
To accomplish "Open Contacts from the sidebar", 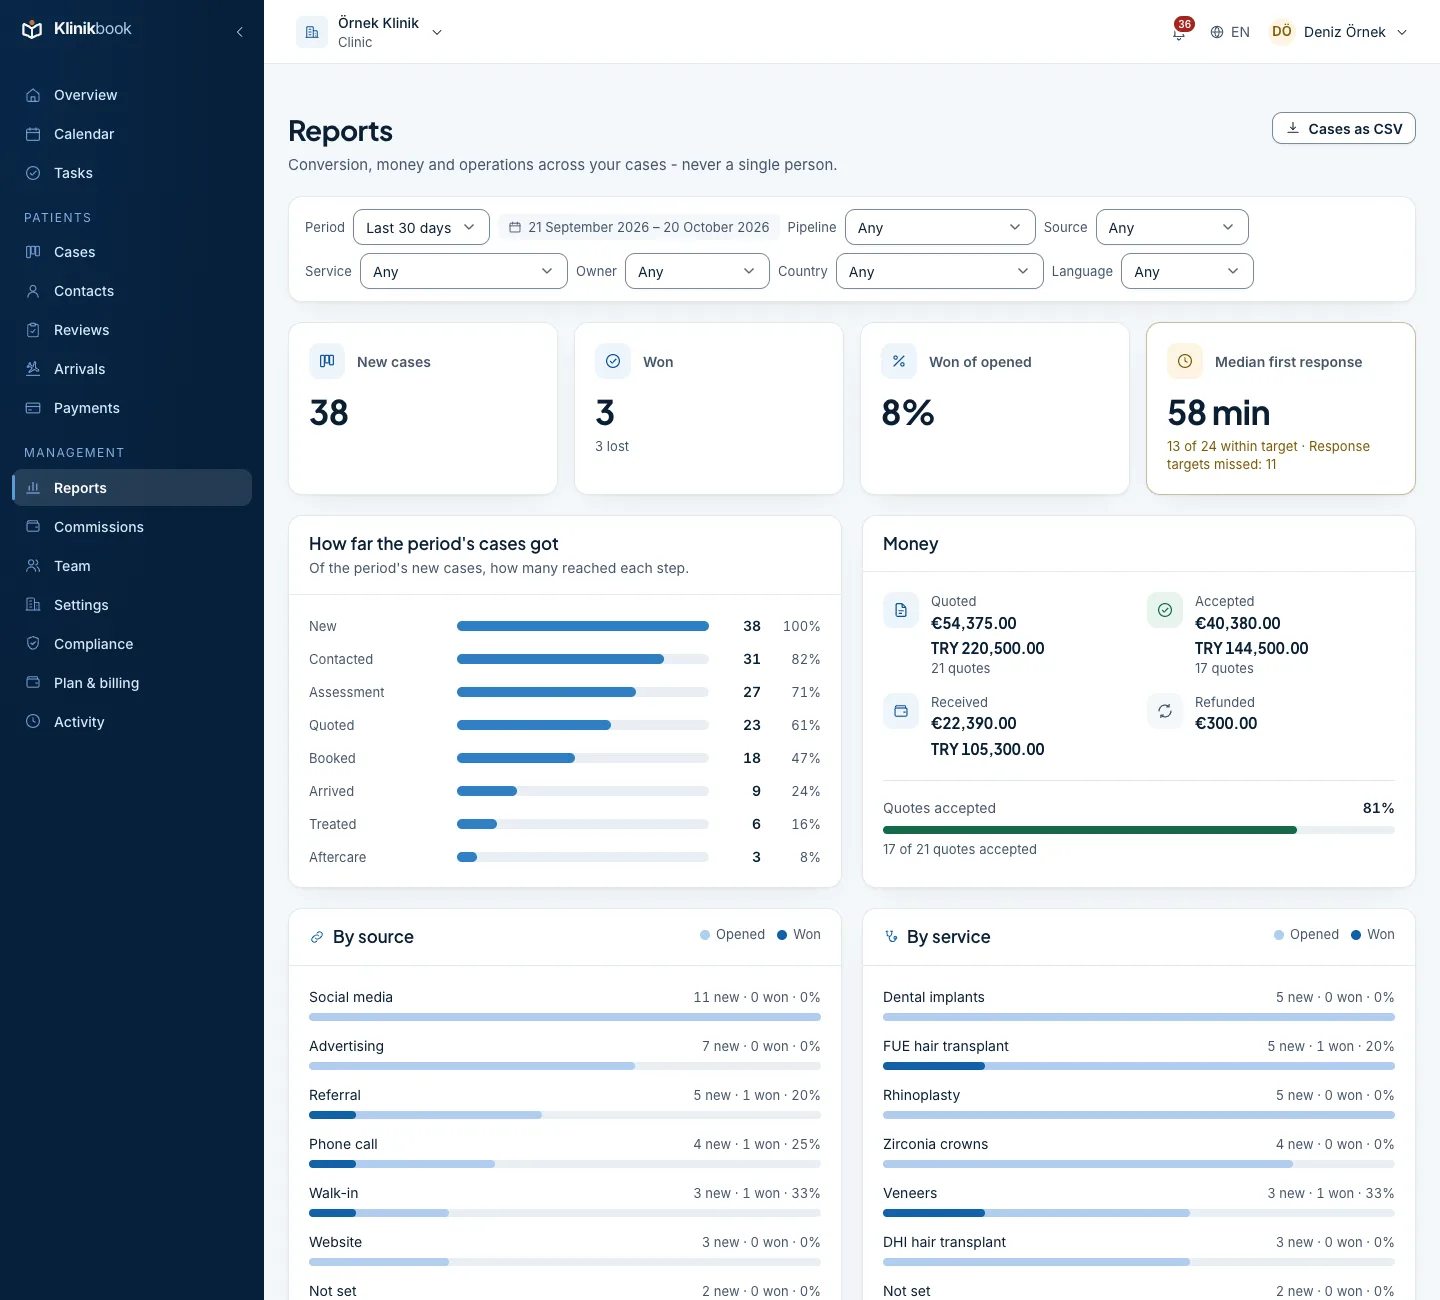I will tap(132, 291).
